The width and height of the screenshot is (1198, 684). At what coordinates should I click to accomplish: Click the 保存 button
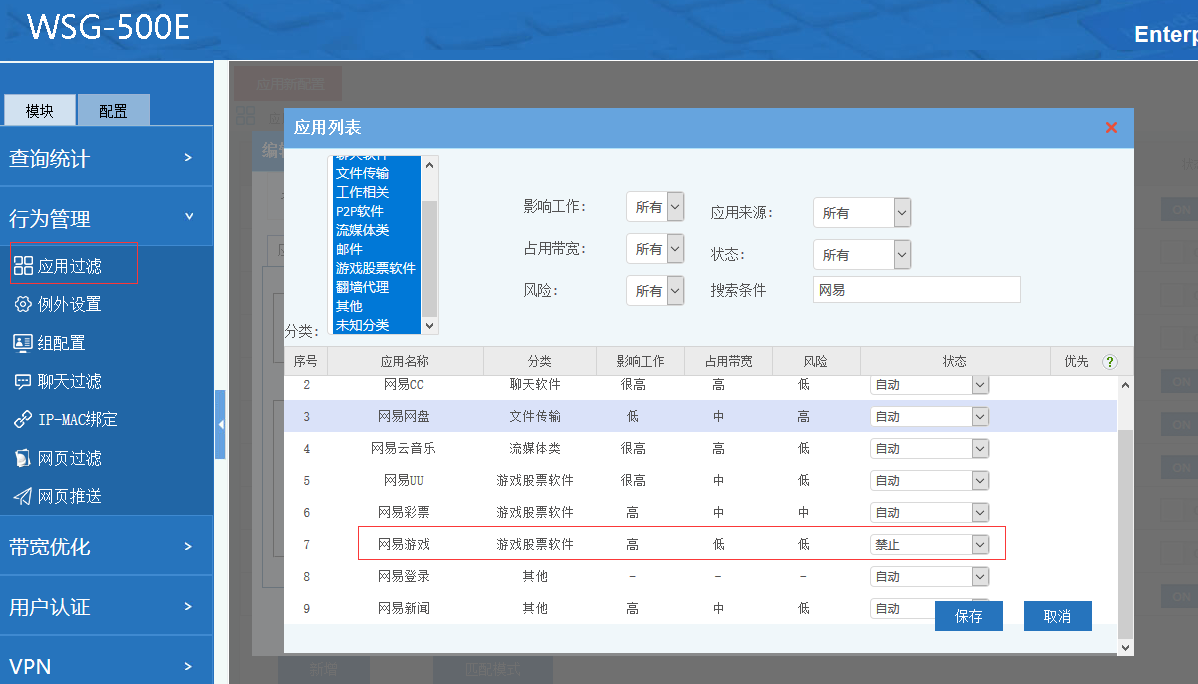pos(968,616)
